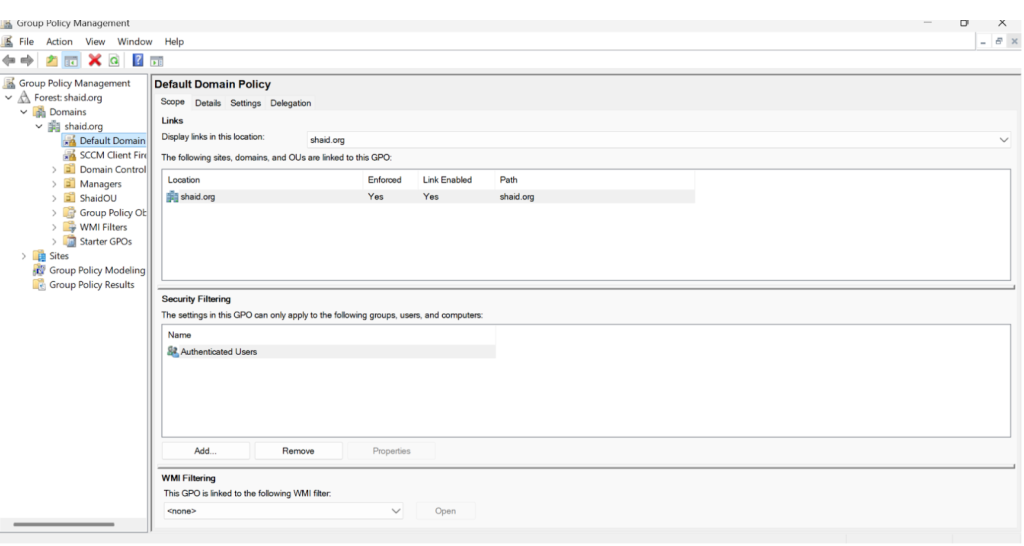
Task: Open the Action menu
Action: pos(59,42)
